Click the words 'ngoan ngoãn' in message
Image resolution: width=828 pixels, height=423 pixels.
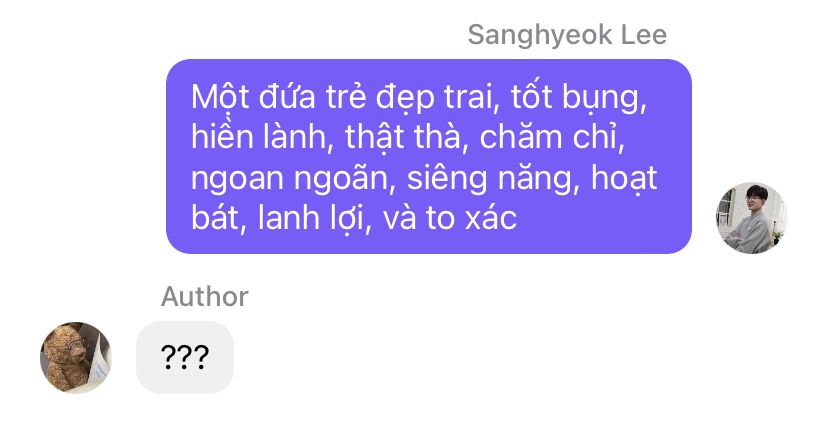(x=290, y=179)
